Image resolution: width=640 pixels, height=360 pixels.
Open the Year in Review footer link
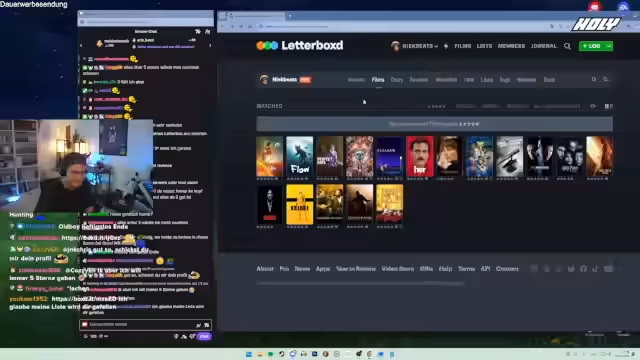point(356,269)
